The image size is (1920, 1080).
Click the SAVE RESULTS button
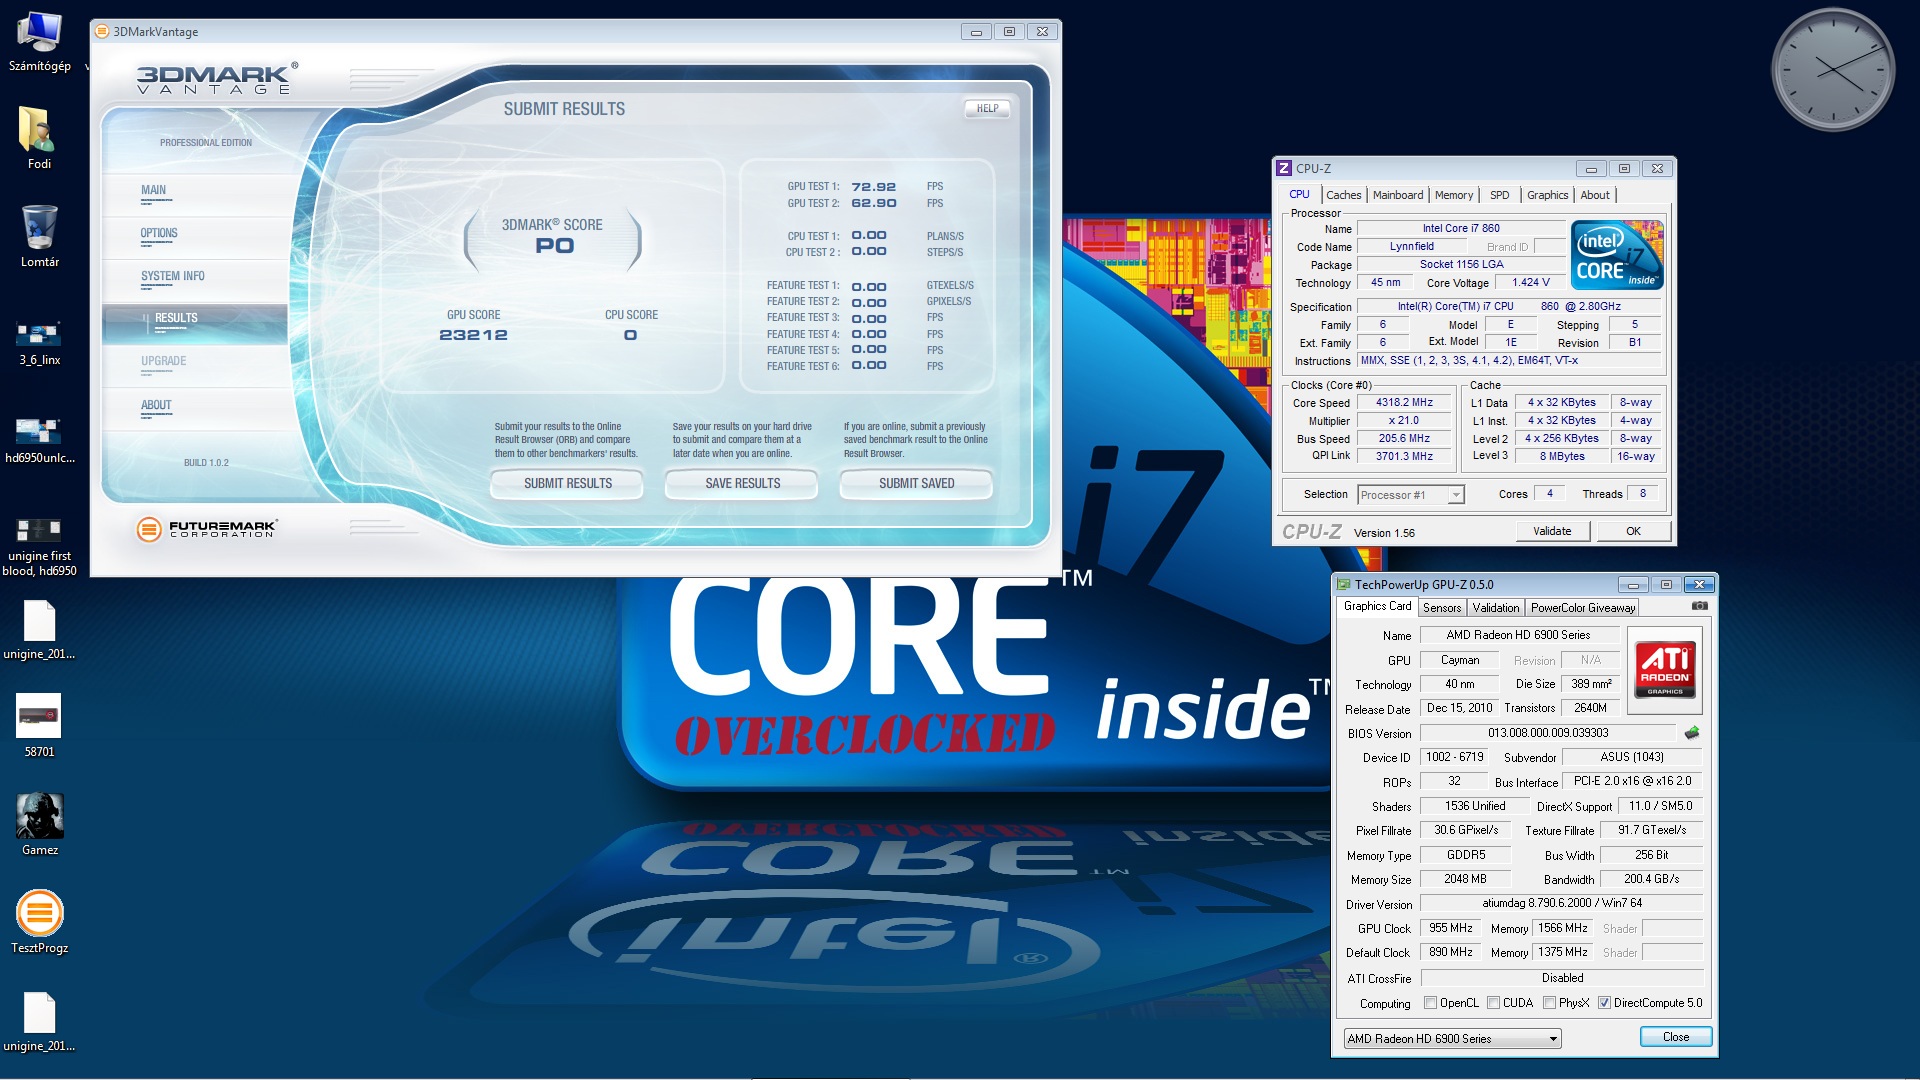click(742, 483)
